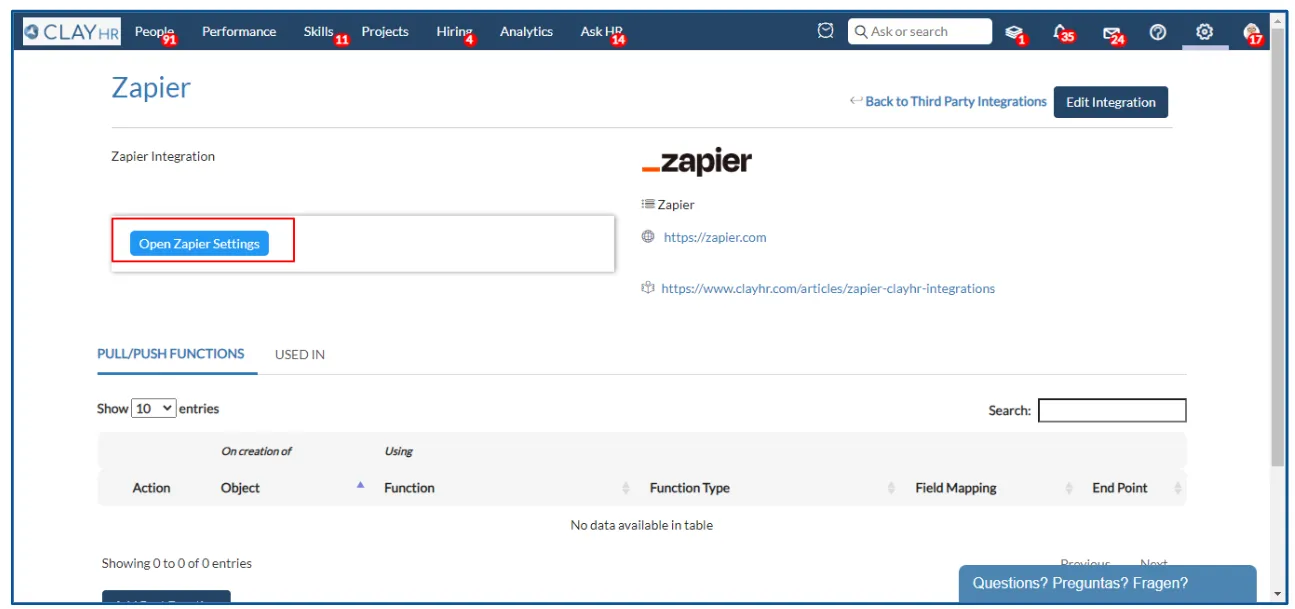Sort table by Function Type column
Viewport: 1295px width, 609px height.
coord(771,487)
